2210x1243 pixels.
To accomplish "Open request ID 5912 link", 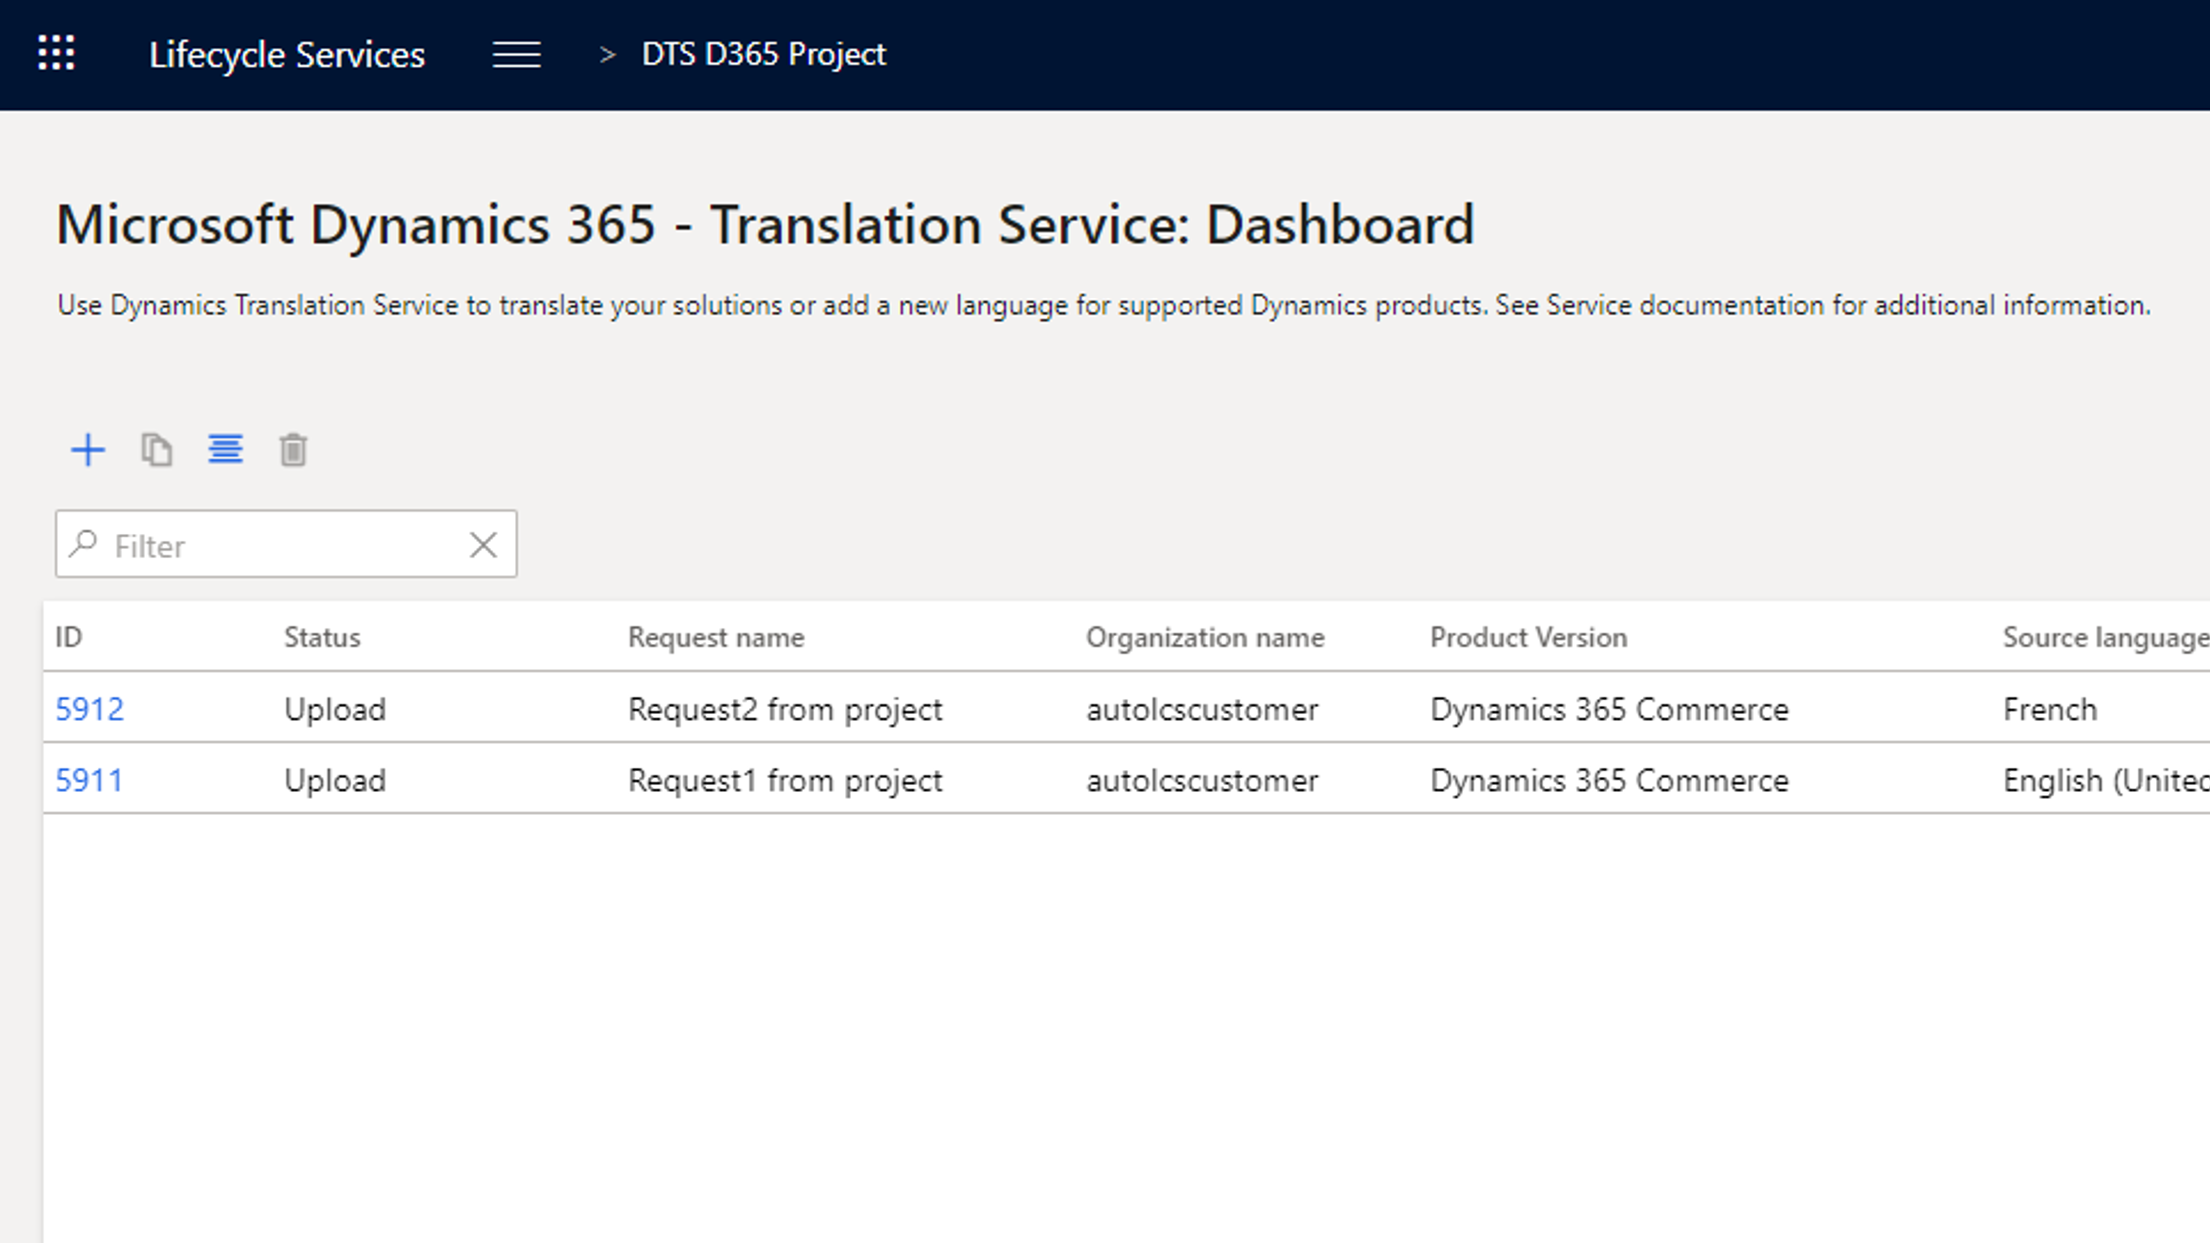I will [x=90, y=709].
